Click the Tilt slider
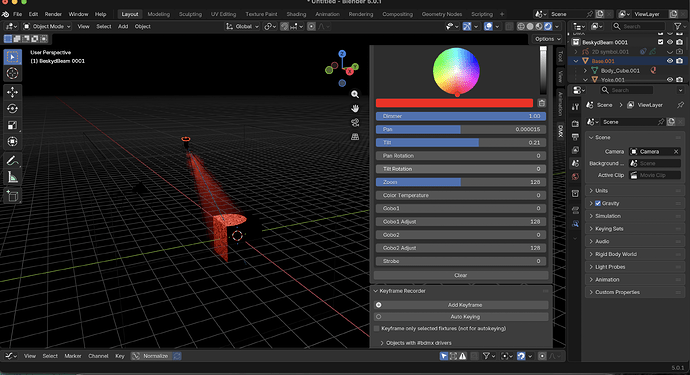This screenshot has height=375, width=690. click(x=461, y=143)
